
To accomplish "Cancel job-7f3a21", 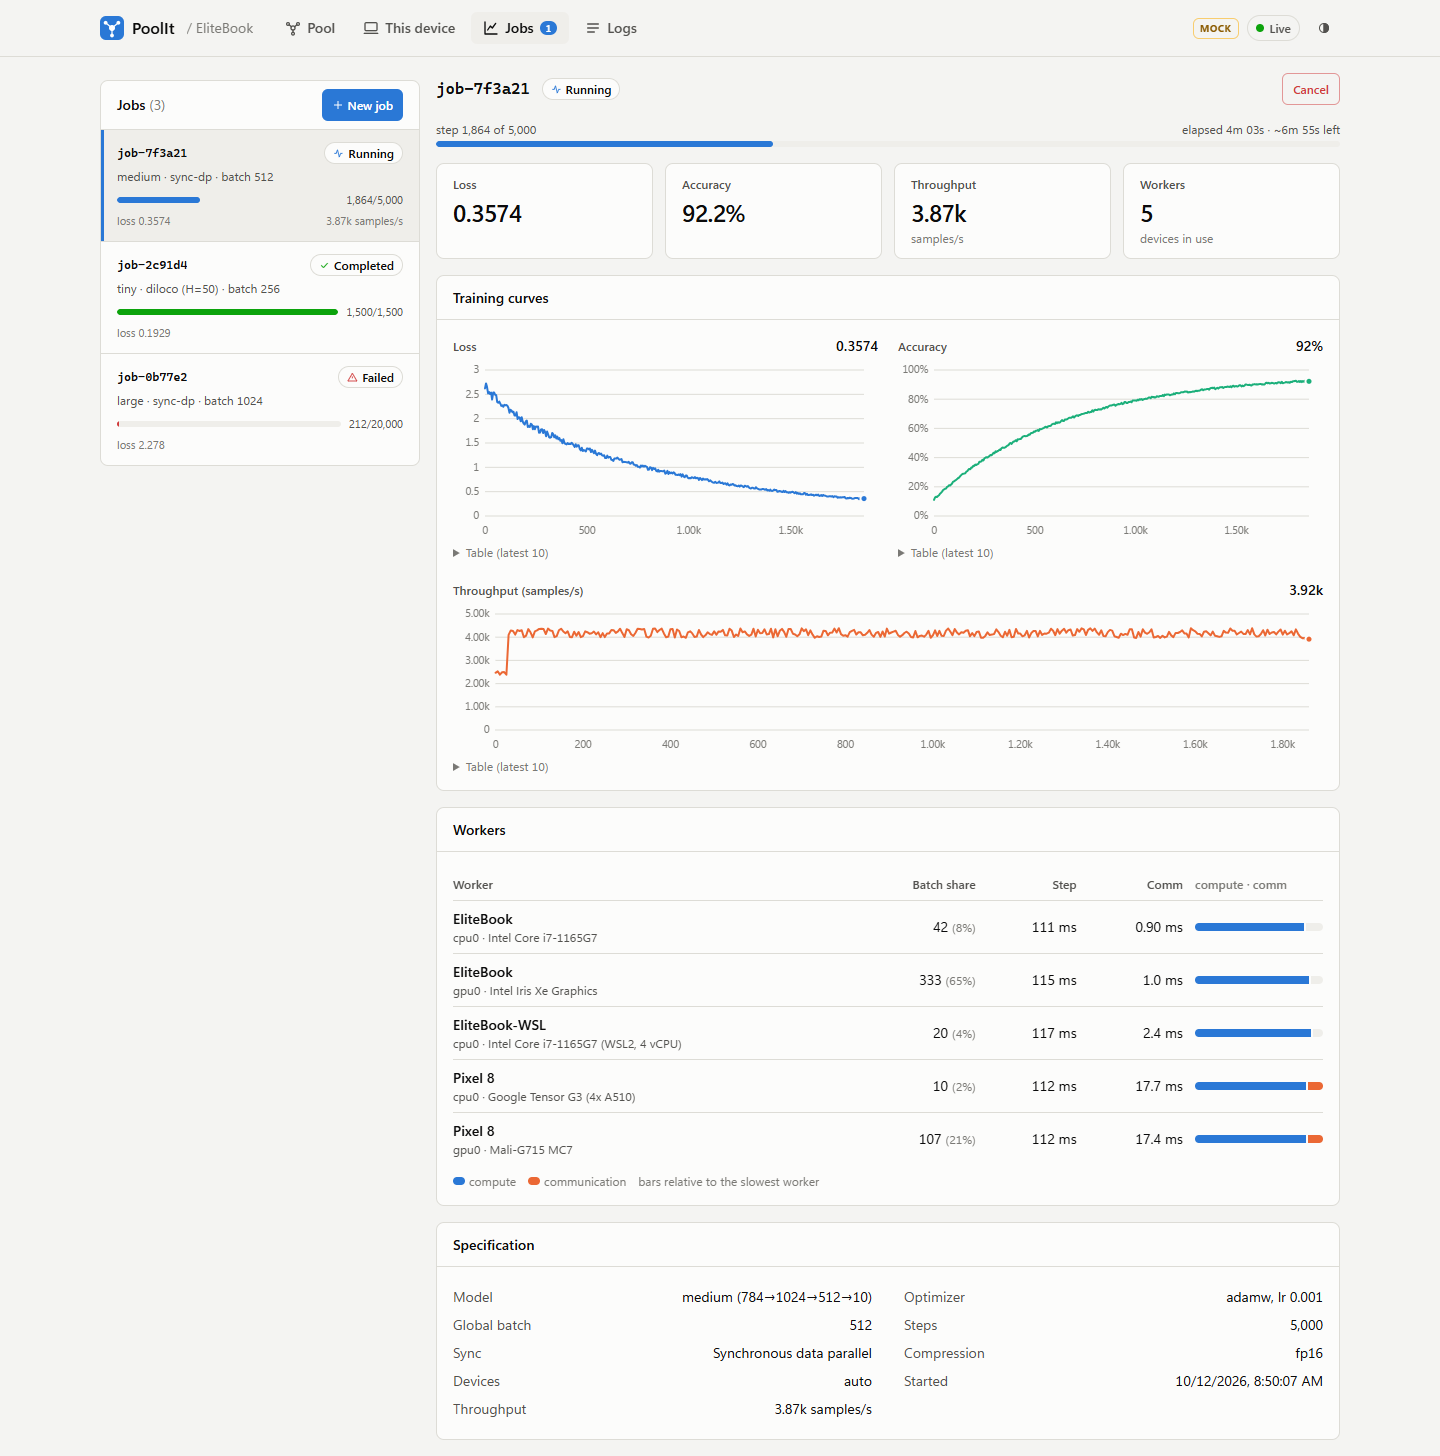I will pos(1310,89).
